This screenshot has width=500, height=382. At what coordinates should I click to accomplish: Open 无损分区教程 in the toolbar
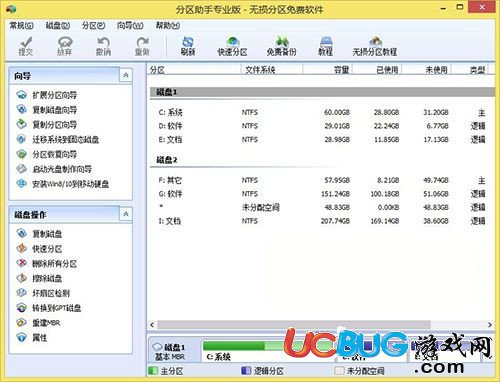[x=375, y=46]
